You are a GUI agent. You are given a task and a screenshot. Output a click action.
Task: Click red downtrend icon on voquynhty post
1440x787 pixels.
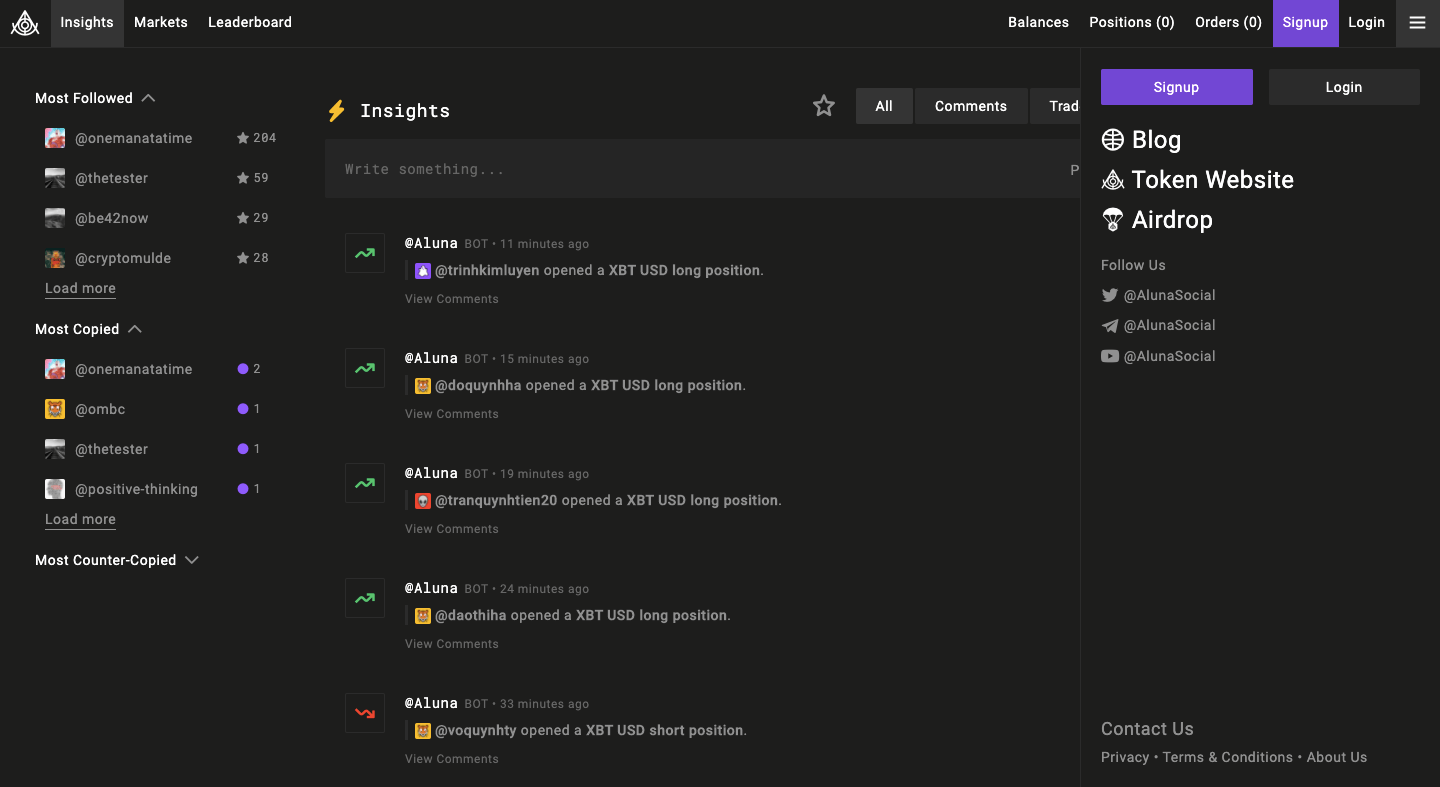(x=365, y=714)
